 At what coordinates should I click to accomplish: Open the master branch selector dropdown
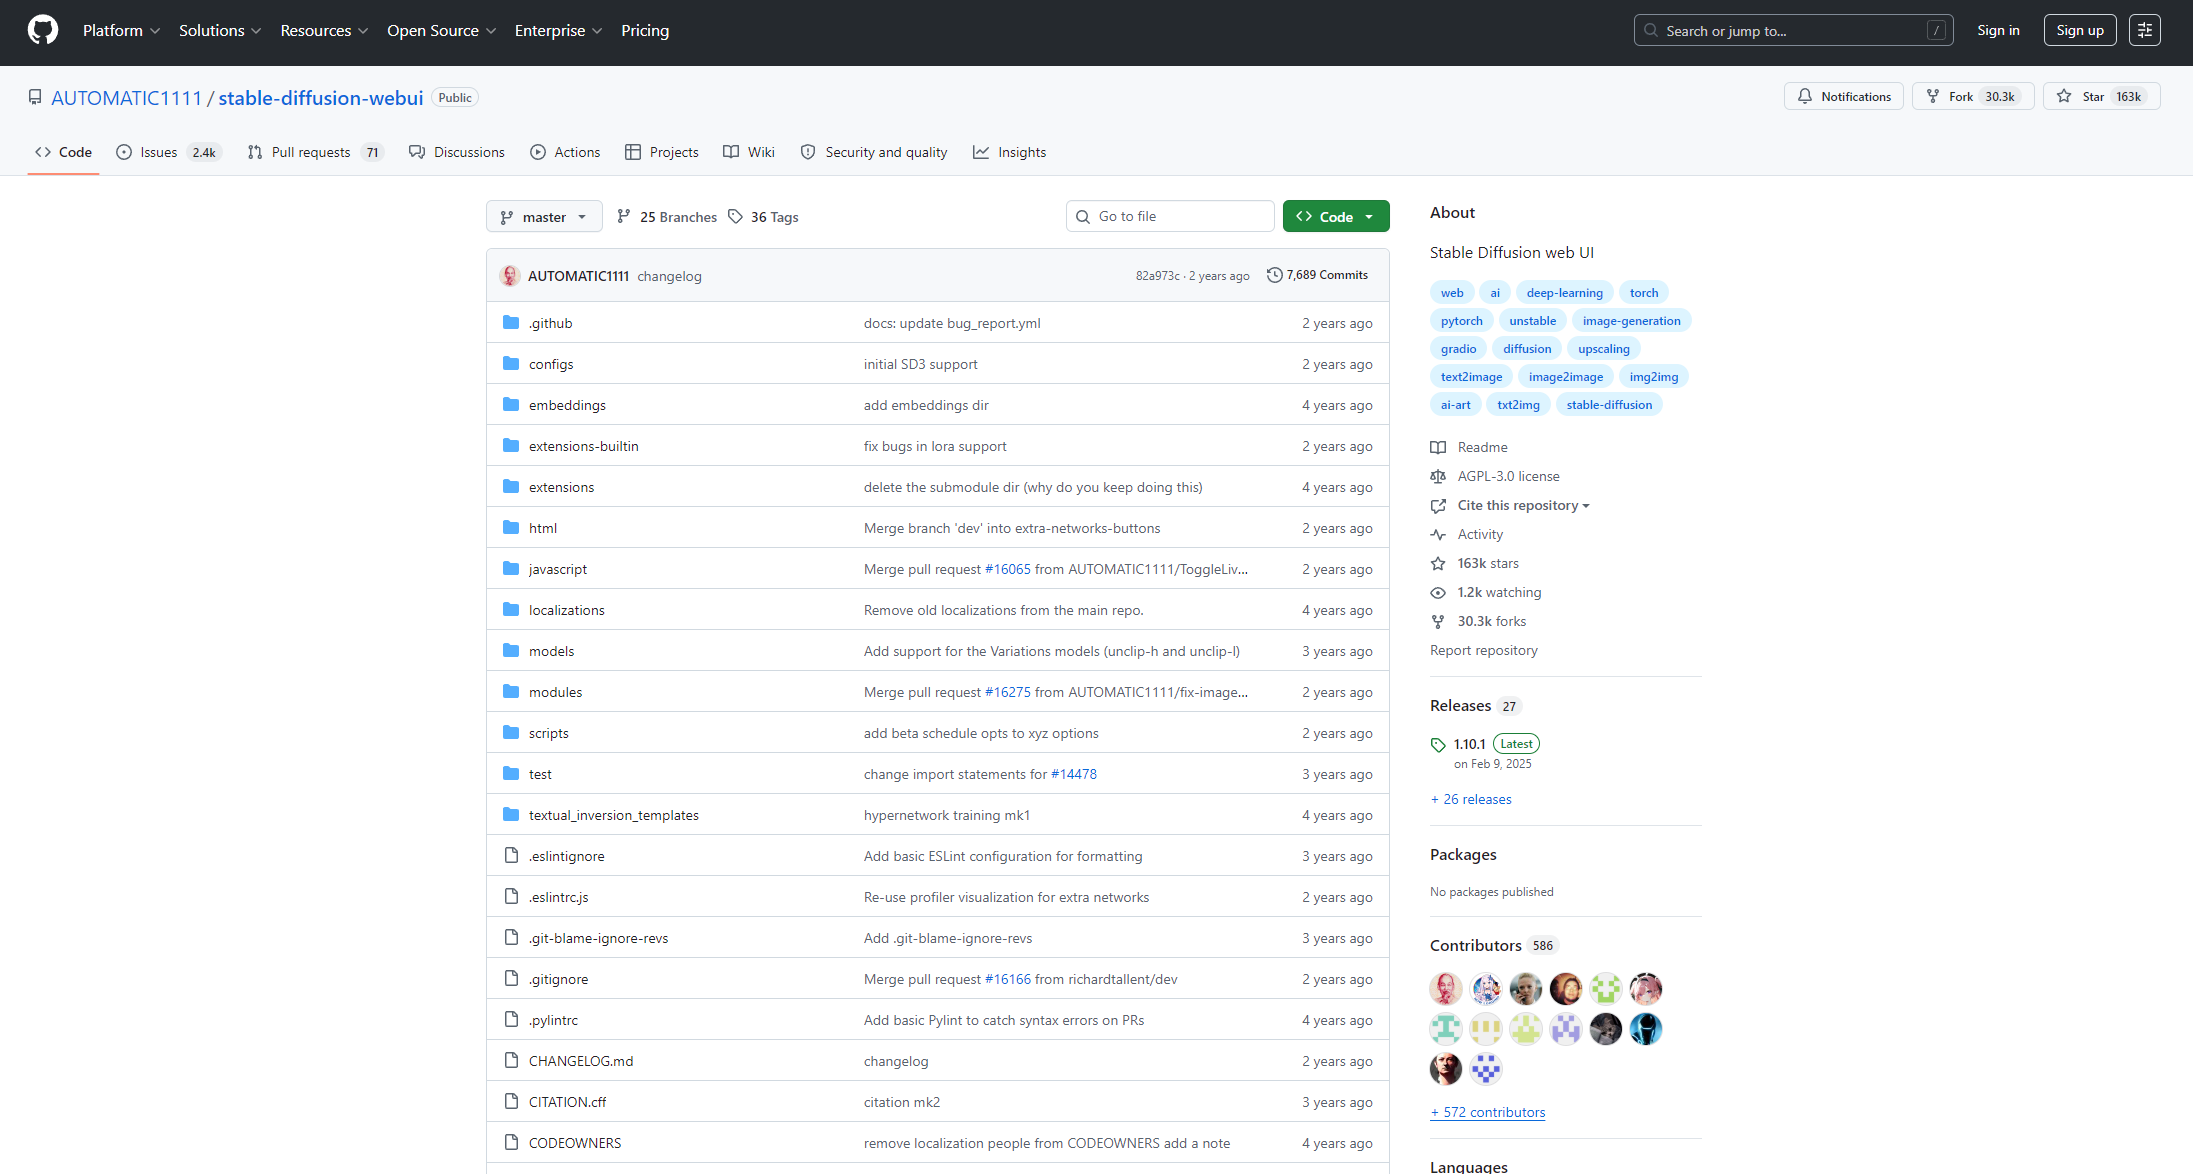544,216
